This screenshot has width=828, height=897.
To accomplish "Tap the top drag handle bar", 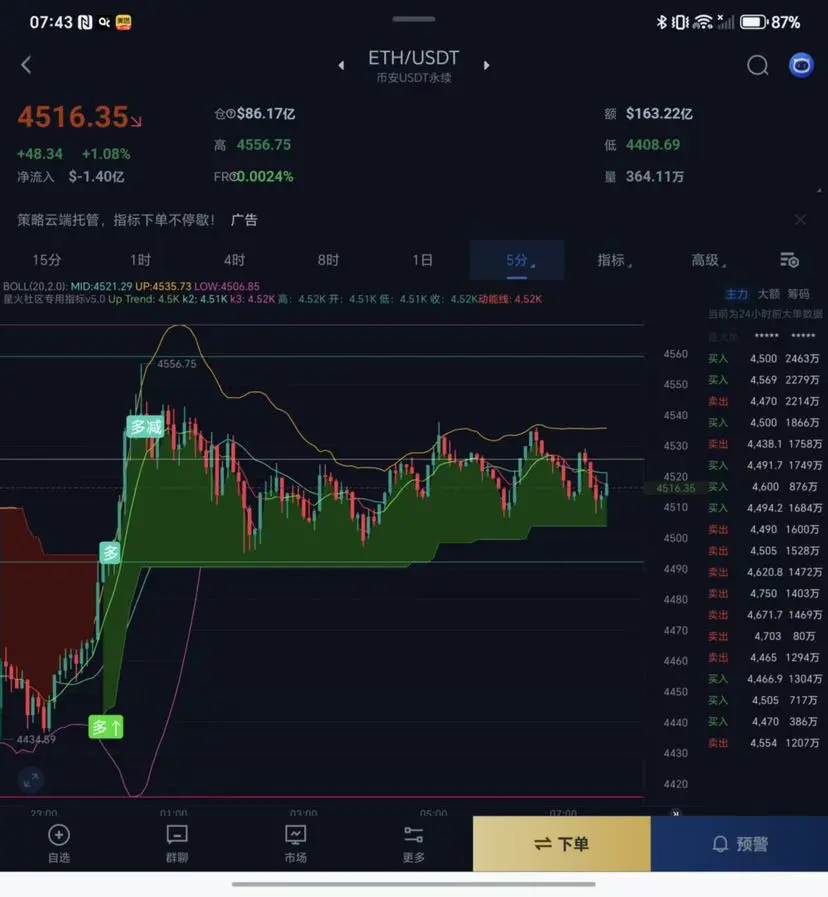I will coord(414,19).
